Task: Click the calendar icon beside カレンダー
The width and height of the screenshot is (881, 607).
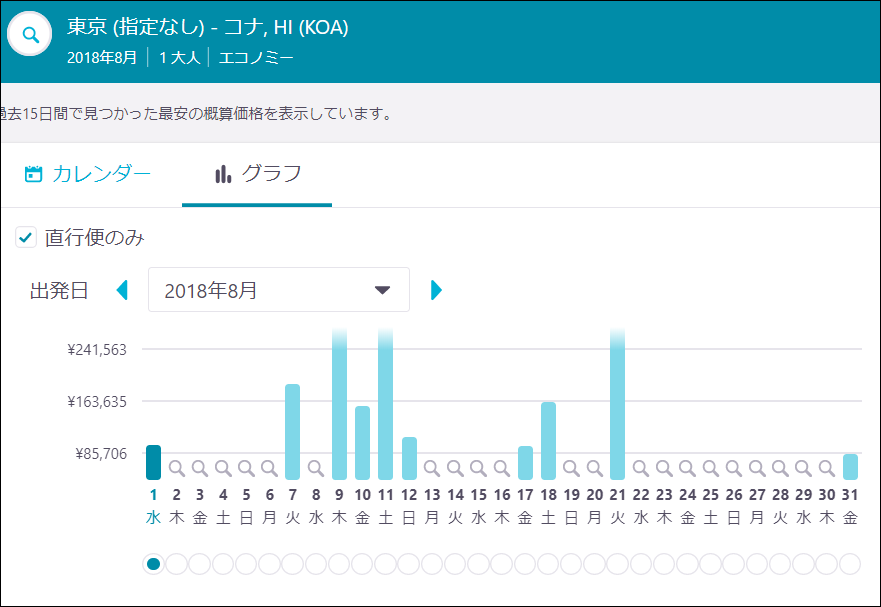Action: point(31,172)
